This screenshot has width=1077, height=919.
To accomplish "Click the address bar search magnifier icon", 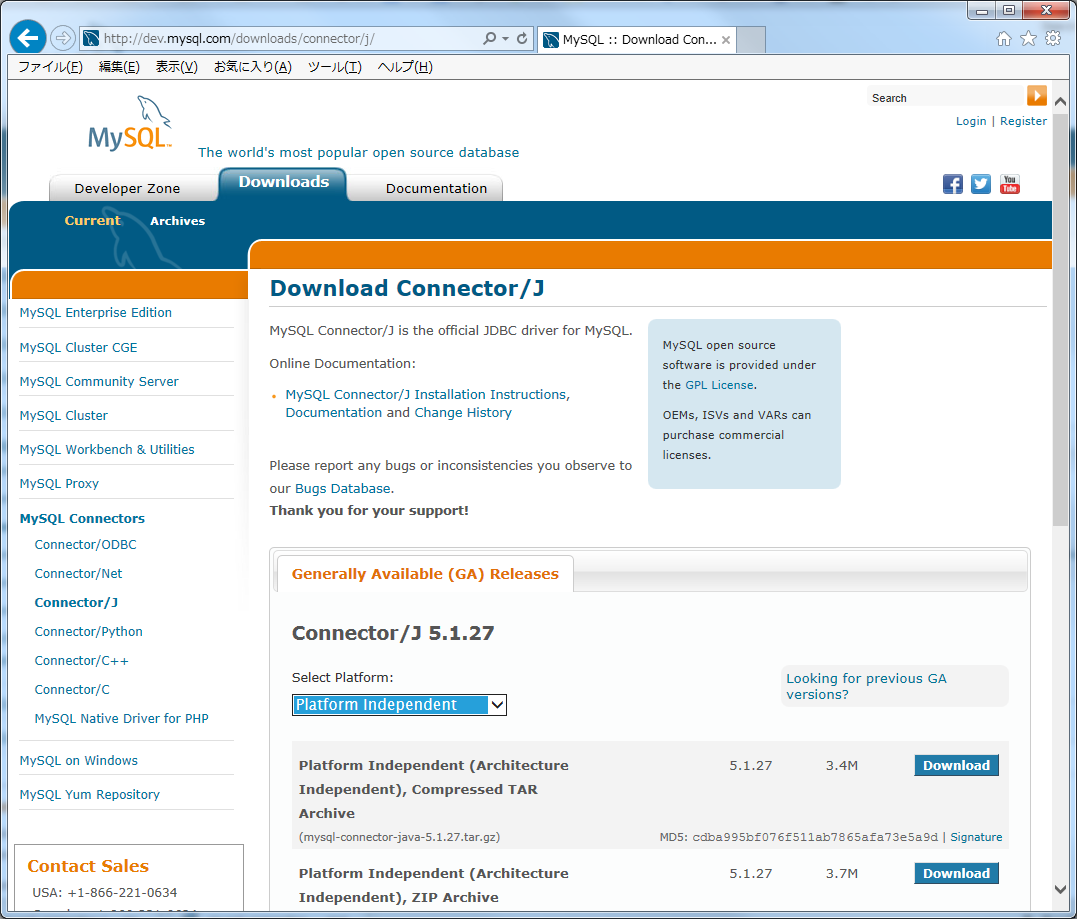I will (490, 38).
